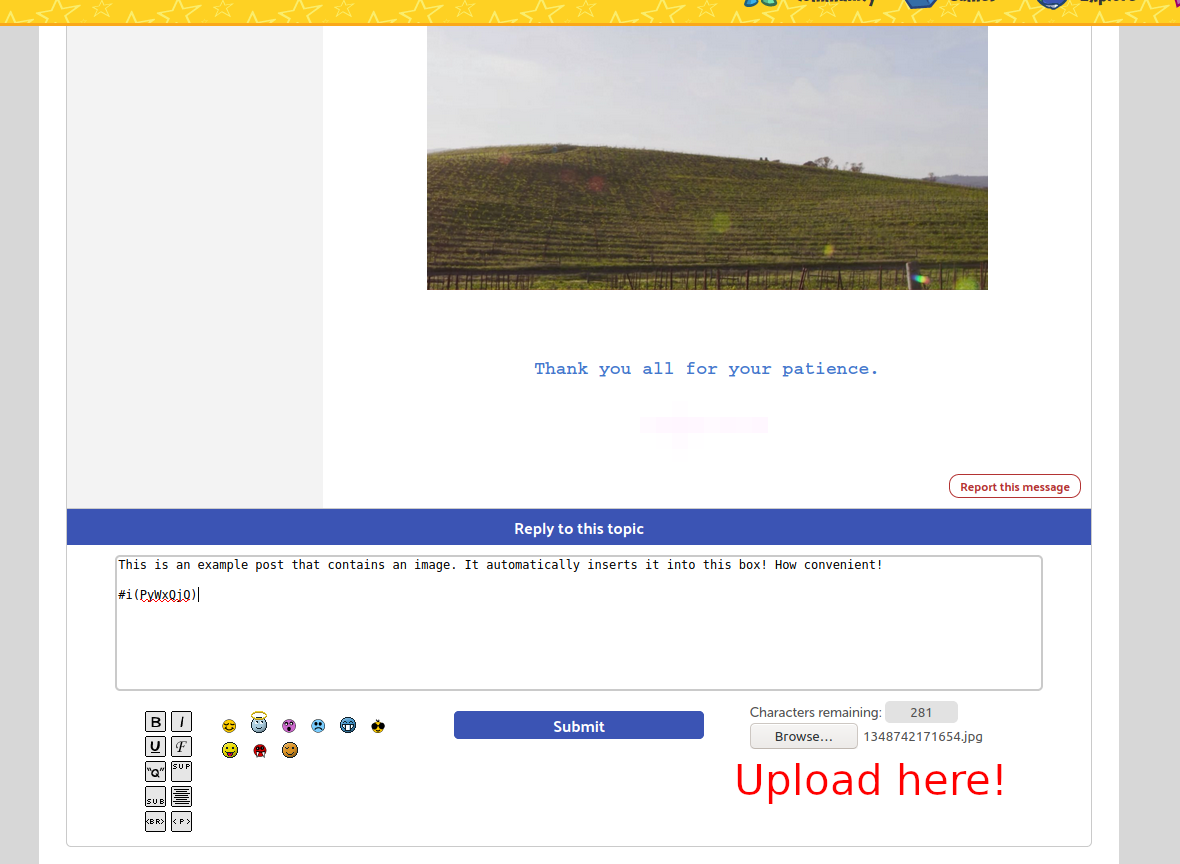The image size is (1180, 864).
Task: Click the center-align text button
Action: pos(181,796)
